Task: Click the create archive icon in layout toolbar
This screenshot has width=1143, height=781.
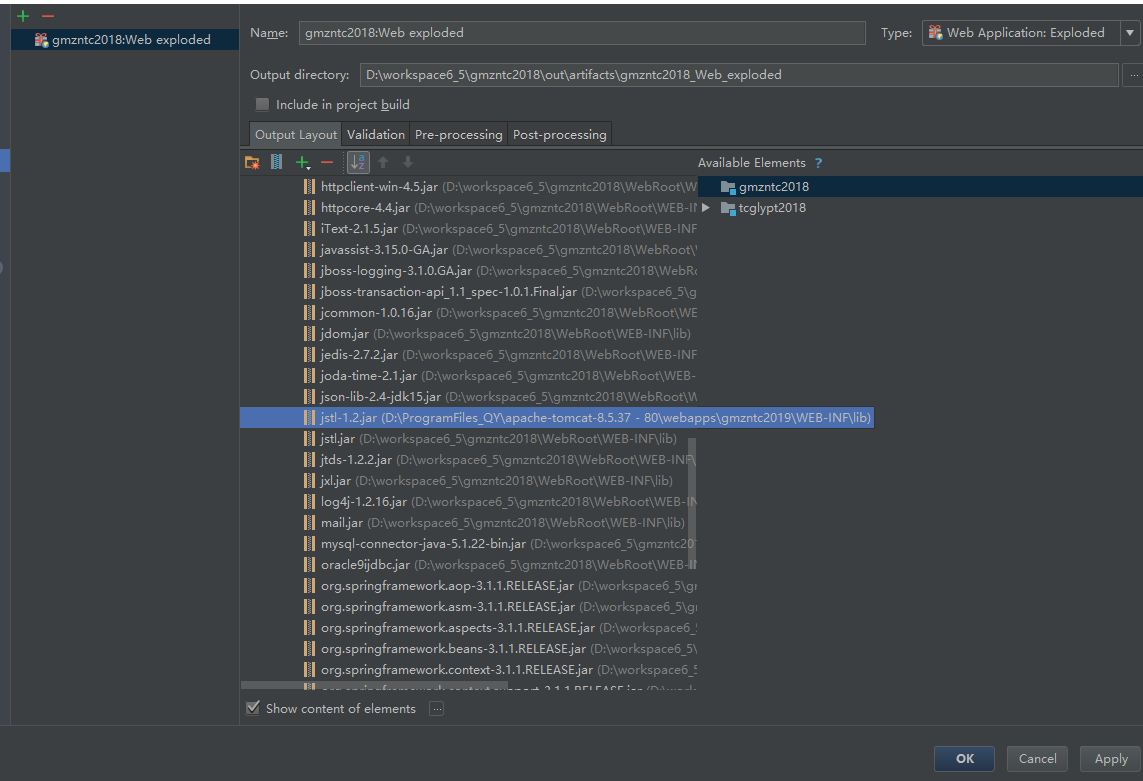Action: click(276, 162)
